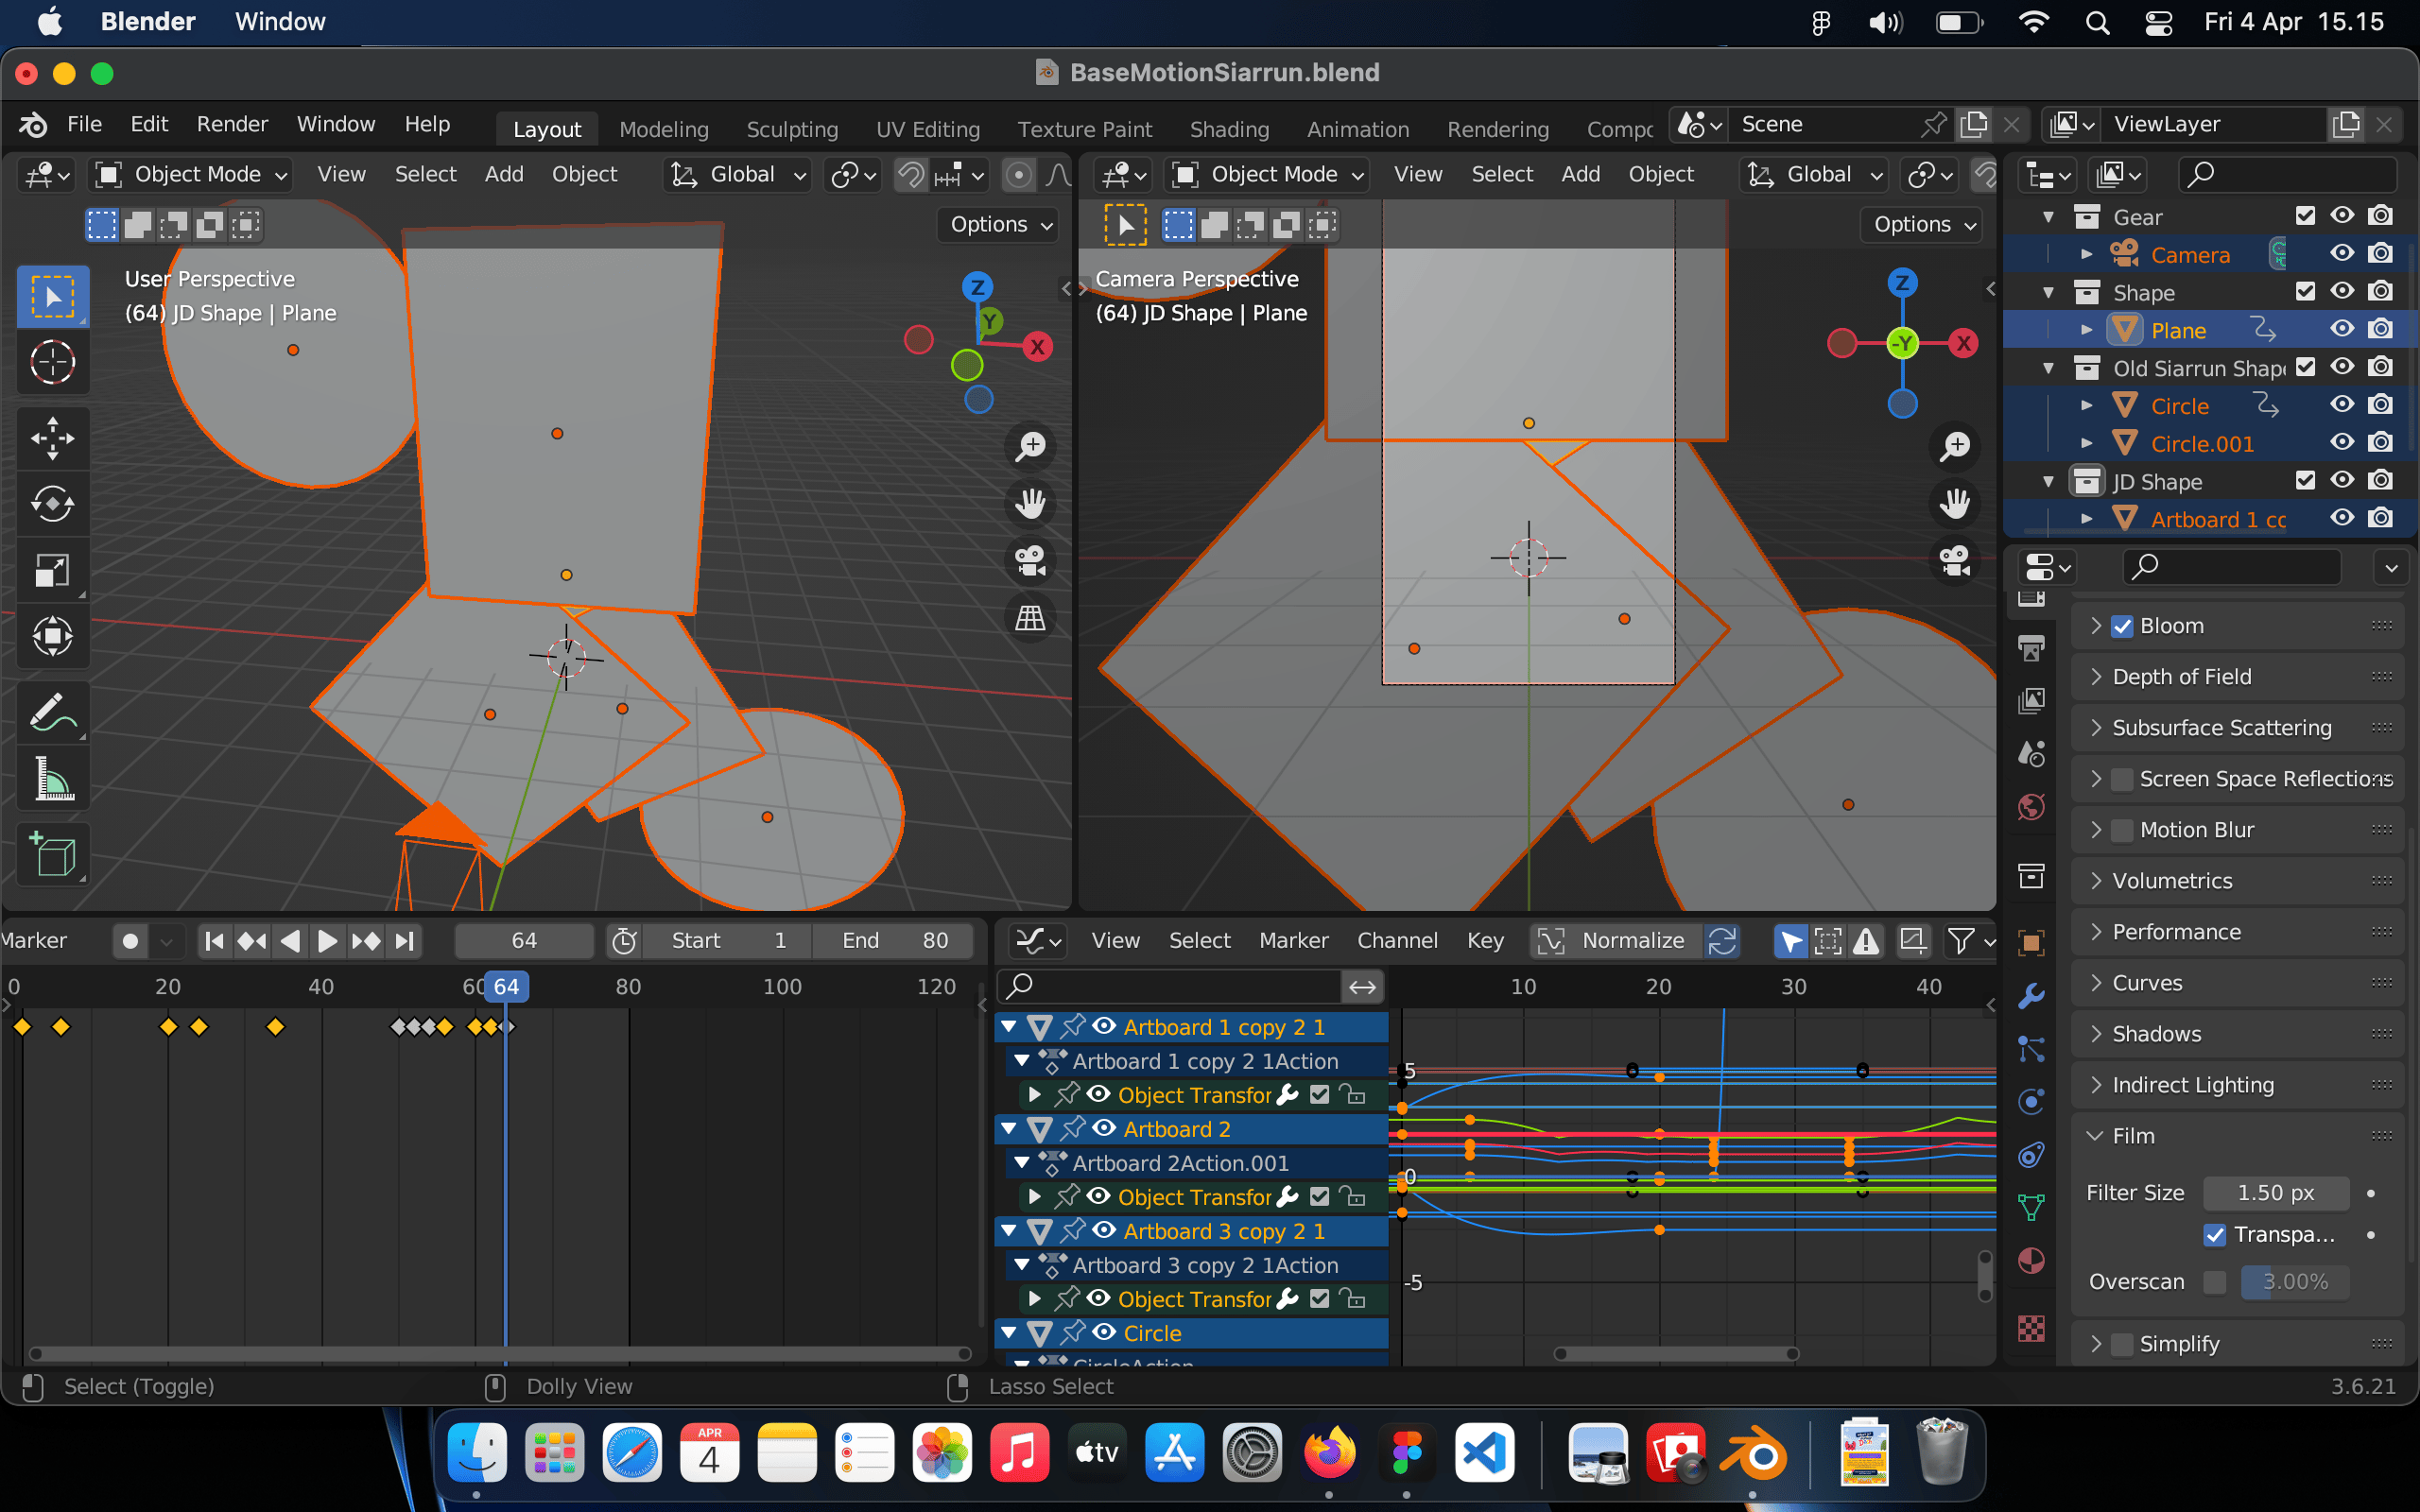
Task: Toggle the Bloom checkbox
Action: tap(2122, 627)
